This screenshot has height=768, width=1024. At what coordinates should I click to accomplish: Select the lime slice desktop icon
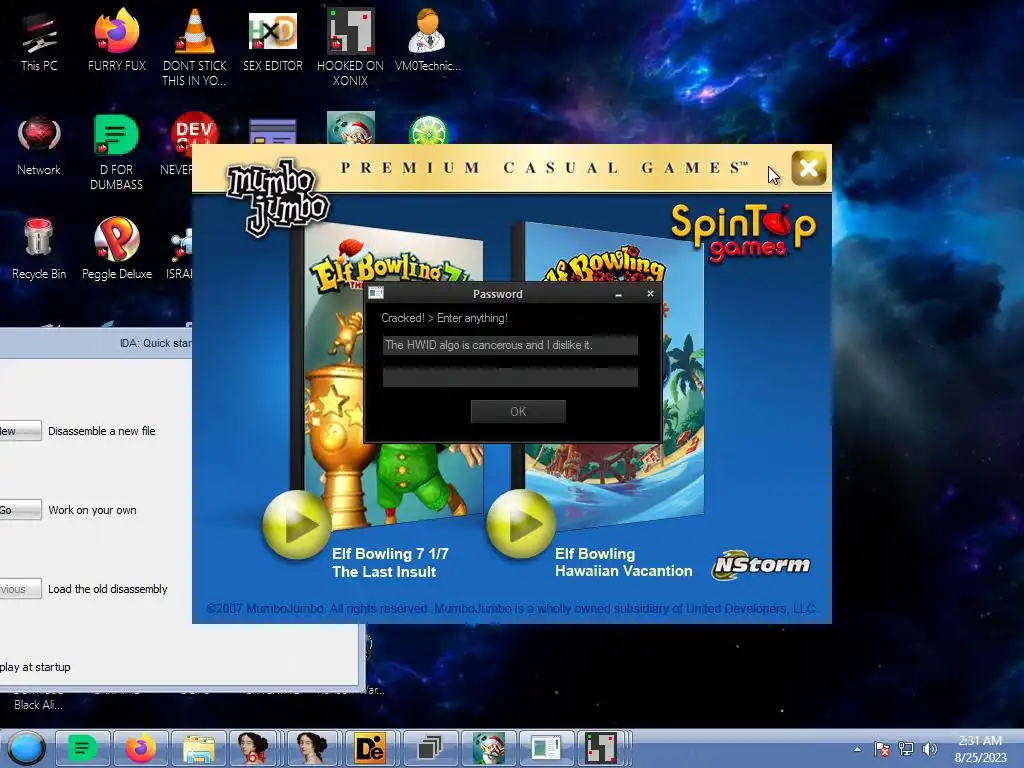[x=428, y=131]
